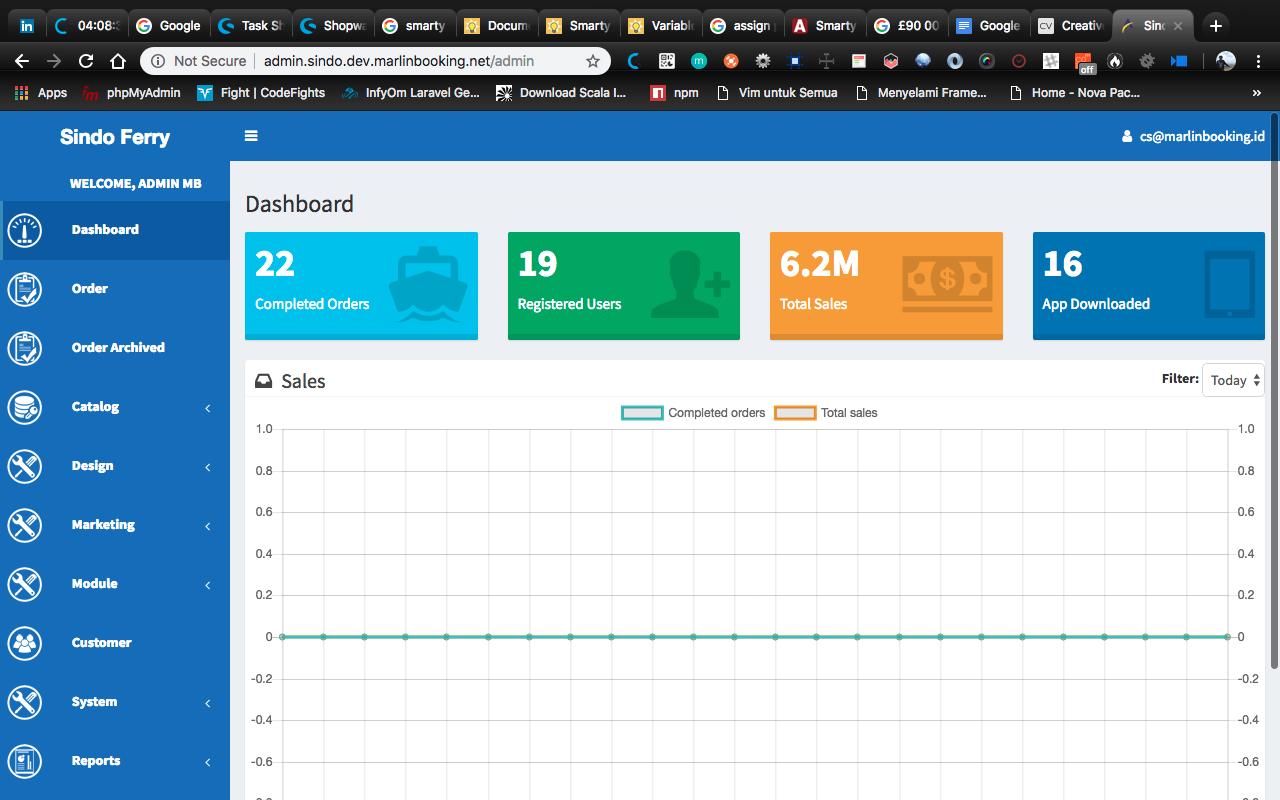Bookmark page with the star icon
The width and height of the screenshot is (1280, 800).
592,61
